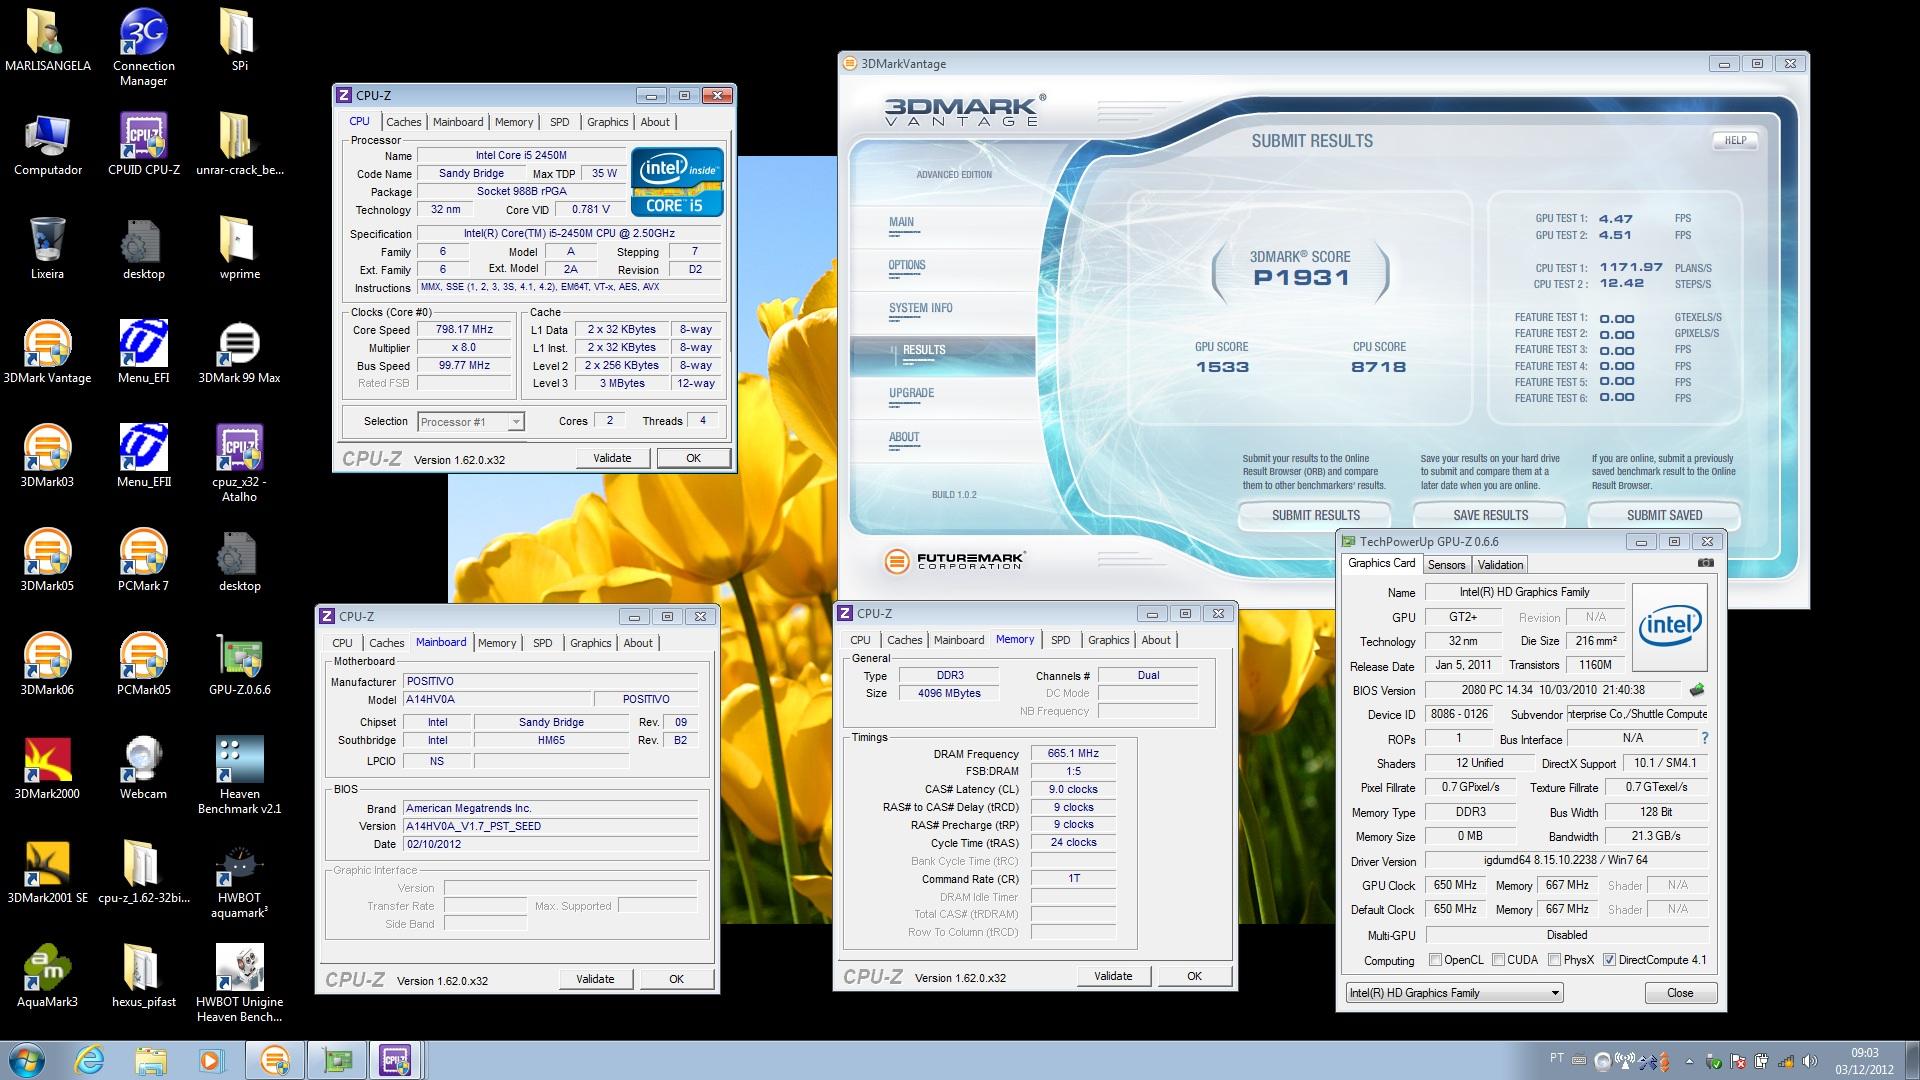The height and width of the screenshot is (1080, 1920).
Task: Open Graphics tab in CPU-Z mainboard window
Action: click(591, 643)
